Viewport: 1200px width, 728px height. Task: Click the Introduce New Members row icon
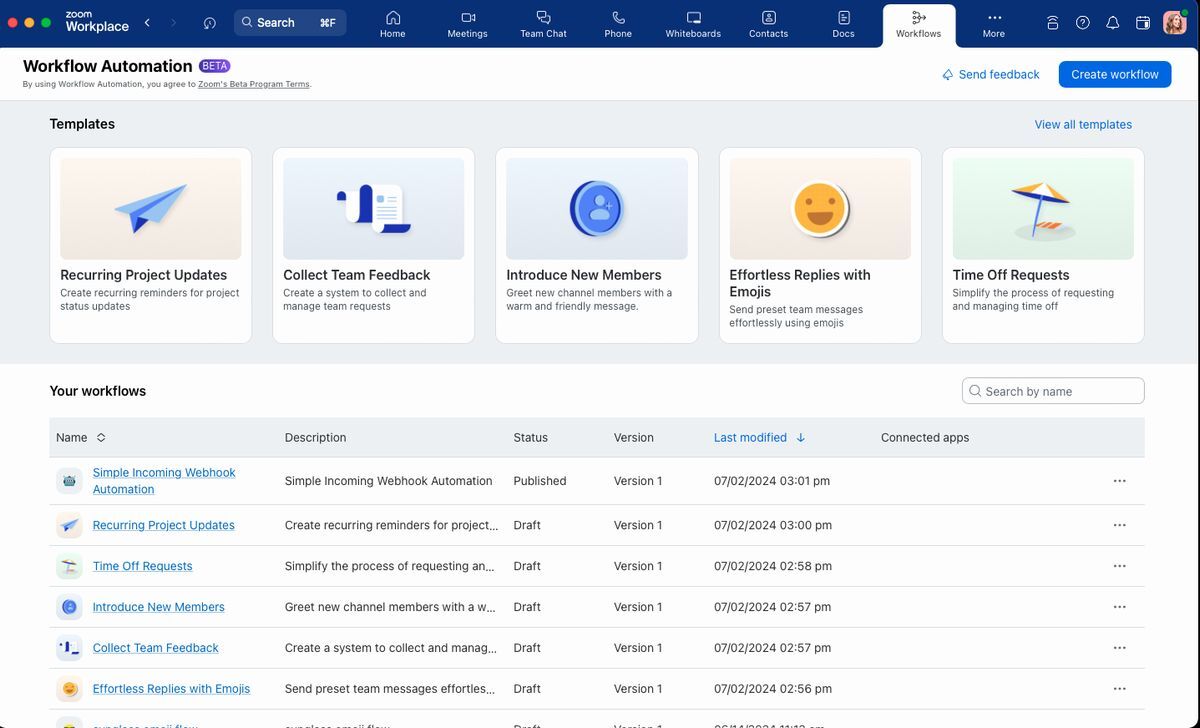pos(69,607)
